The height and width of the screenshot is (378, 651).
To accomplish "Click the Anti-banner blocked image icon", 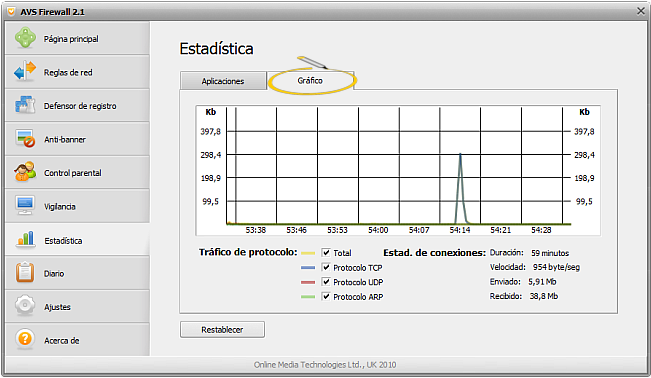I will (x=25, y=138).
